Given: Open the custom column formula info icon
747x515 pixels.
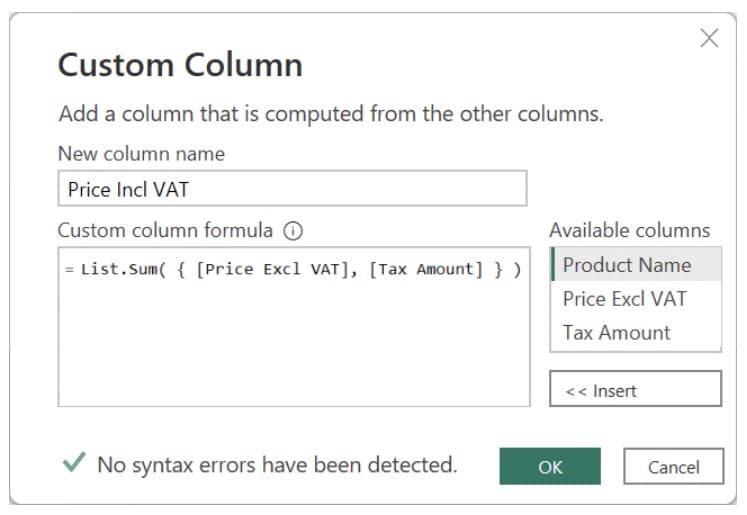Looking at the screenshot, I should (x=293, y=231).
